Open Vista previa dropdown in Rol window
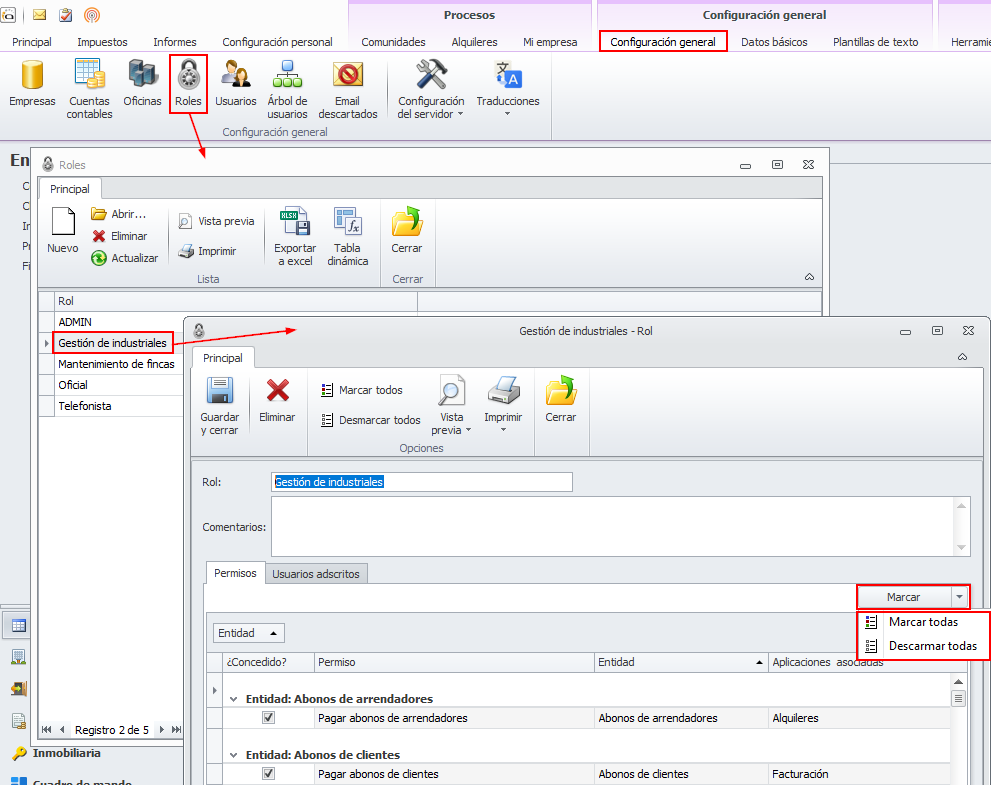The image size is (991, 785). [468, 430]
